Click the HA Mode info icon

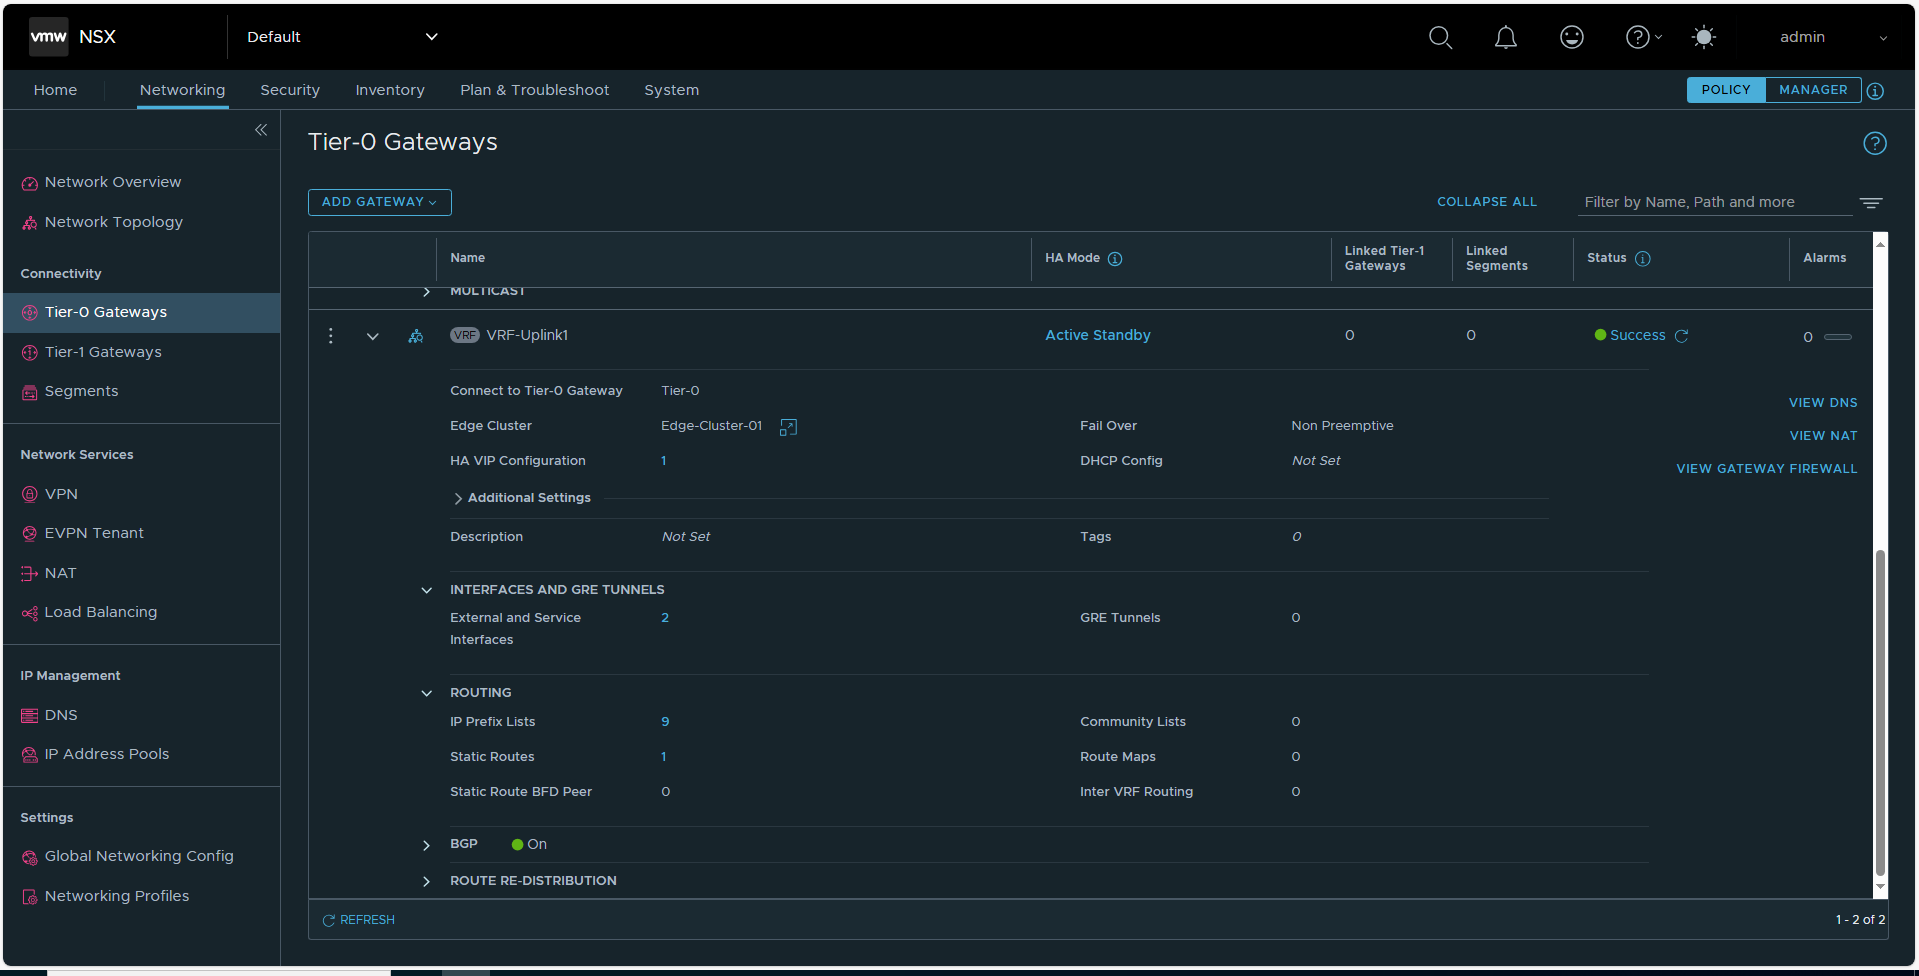[x=1115, y=259]
